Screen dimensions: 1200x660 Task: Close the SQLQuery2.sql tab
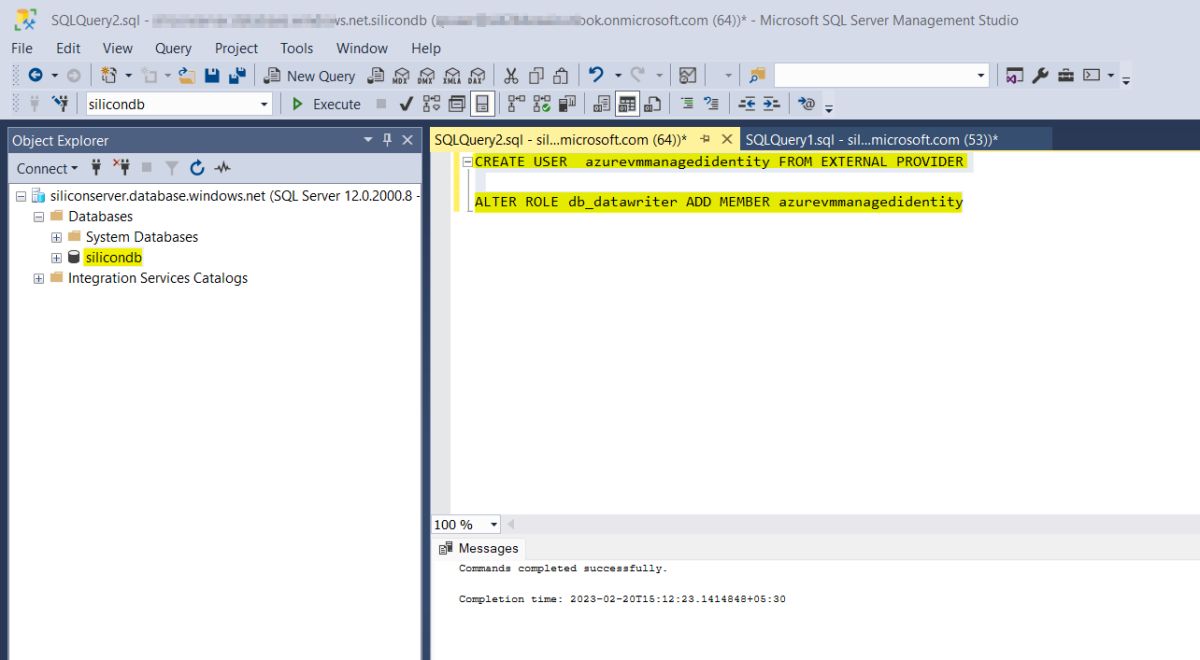[727, 140]
